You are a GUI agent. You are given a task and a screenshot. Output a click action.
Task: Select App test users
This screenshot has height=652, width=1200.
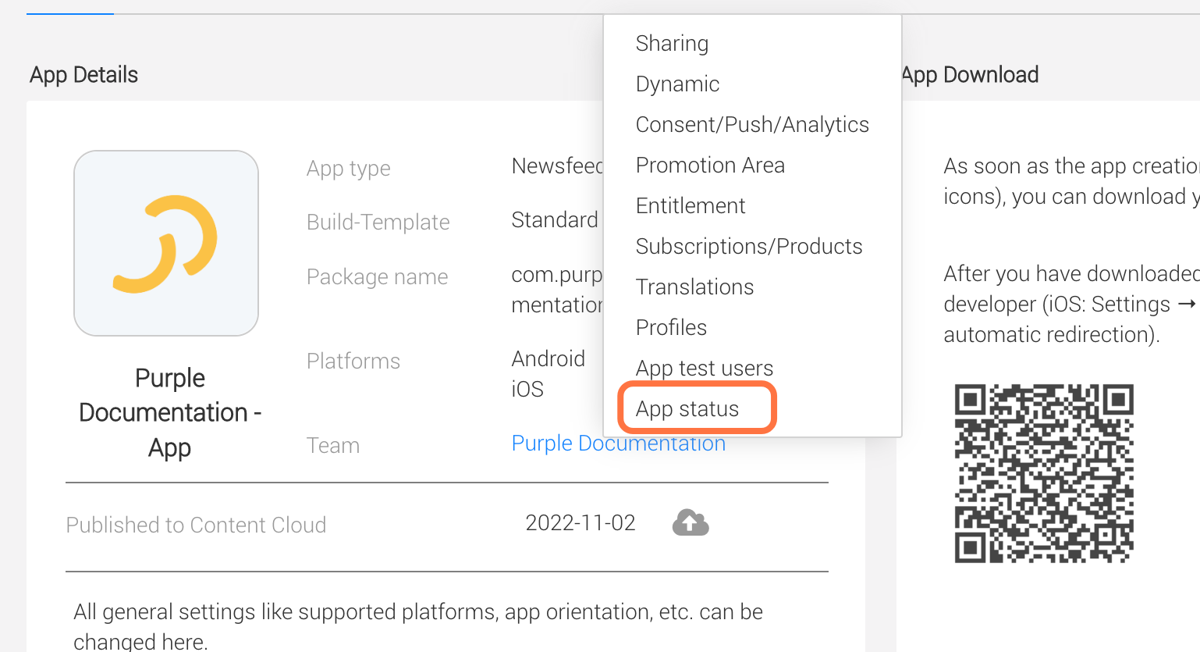704,368
